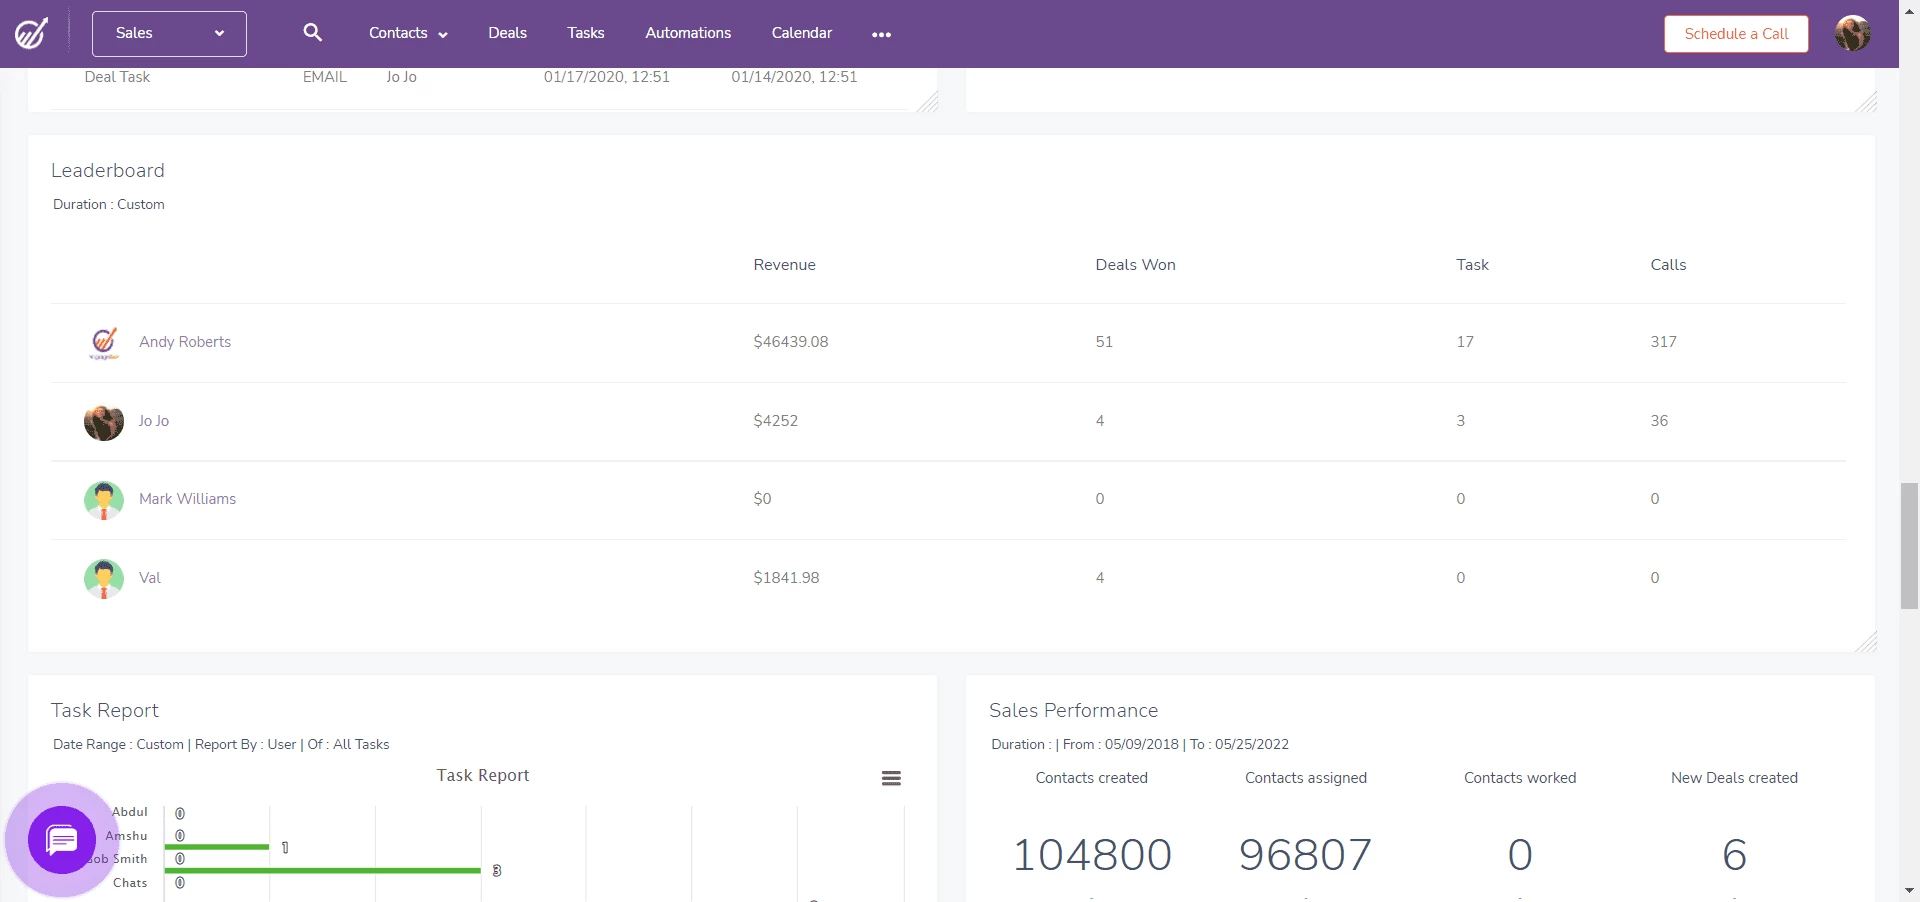The height and width of the screenshot is (902, 1920).
Task: Click the Schedule a Call button
Action: coord(1736,34)
